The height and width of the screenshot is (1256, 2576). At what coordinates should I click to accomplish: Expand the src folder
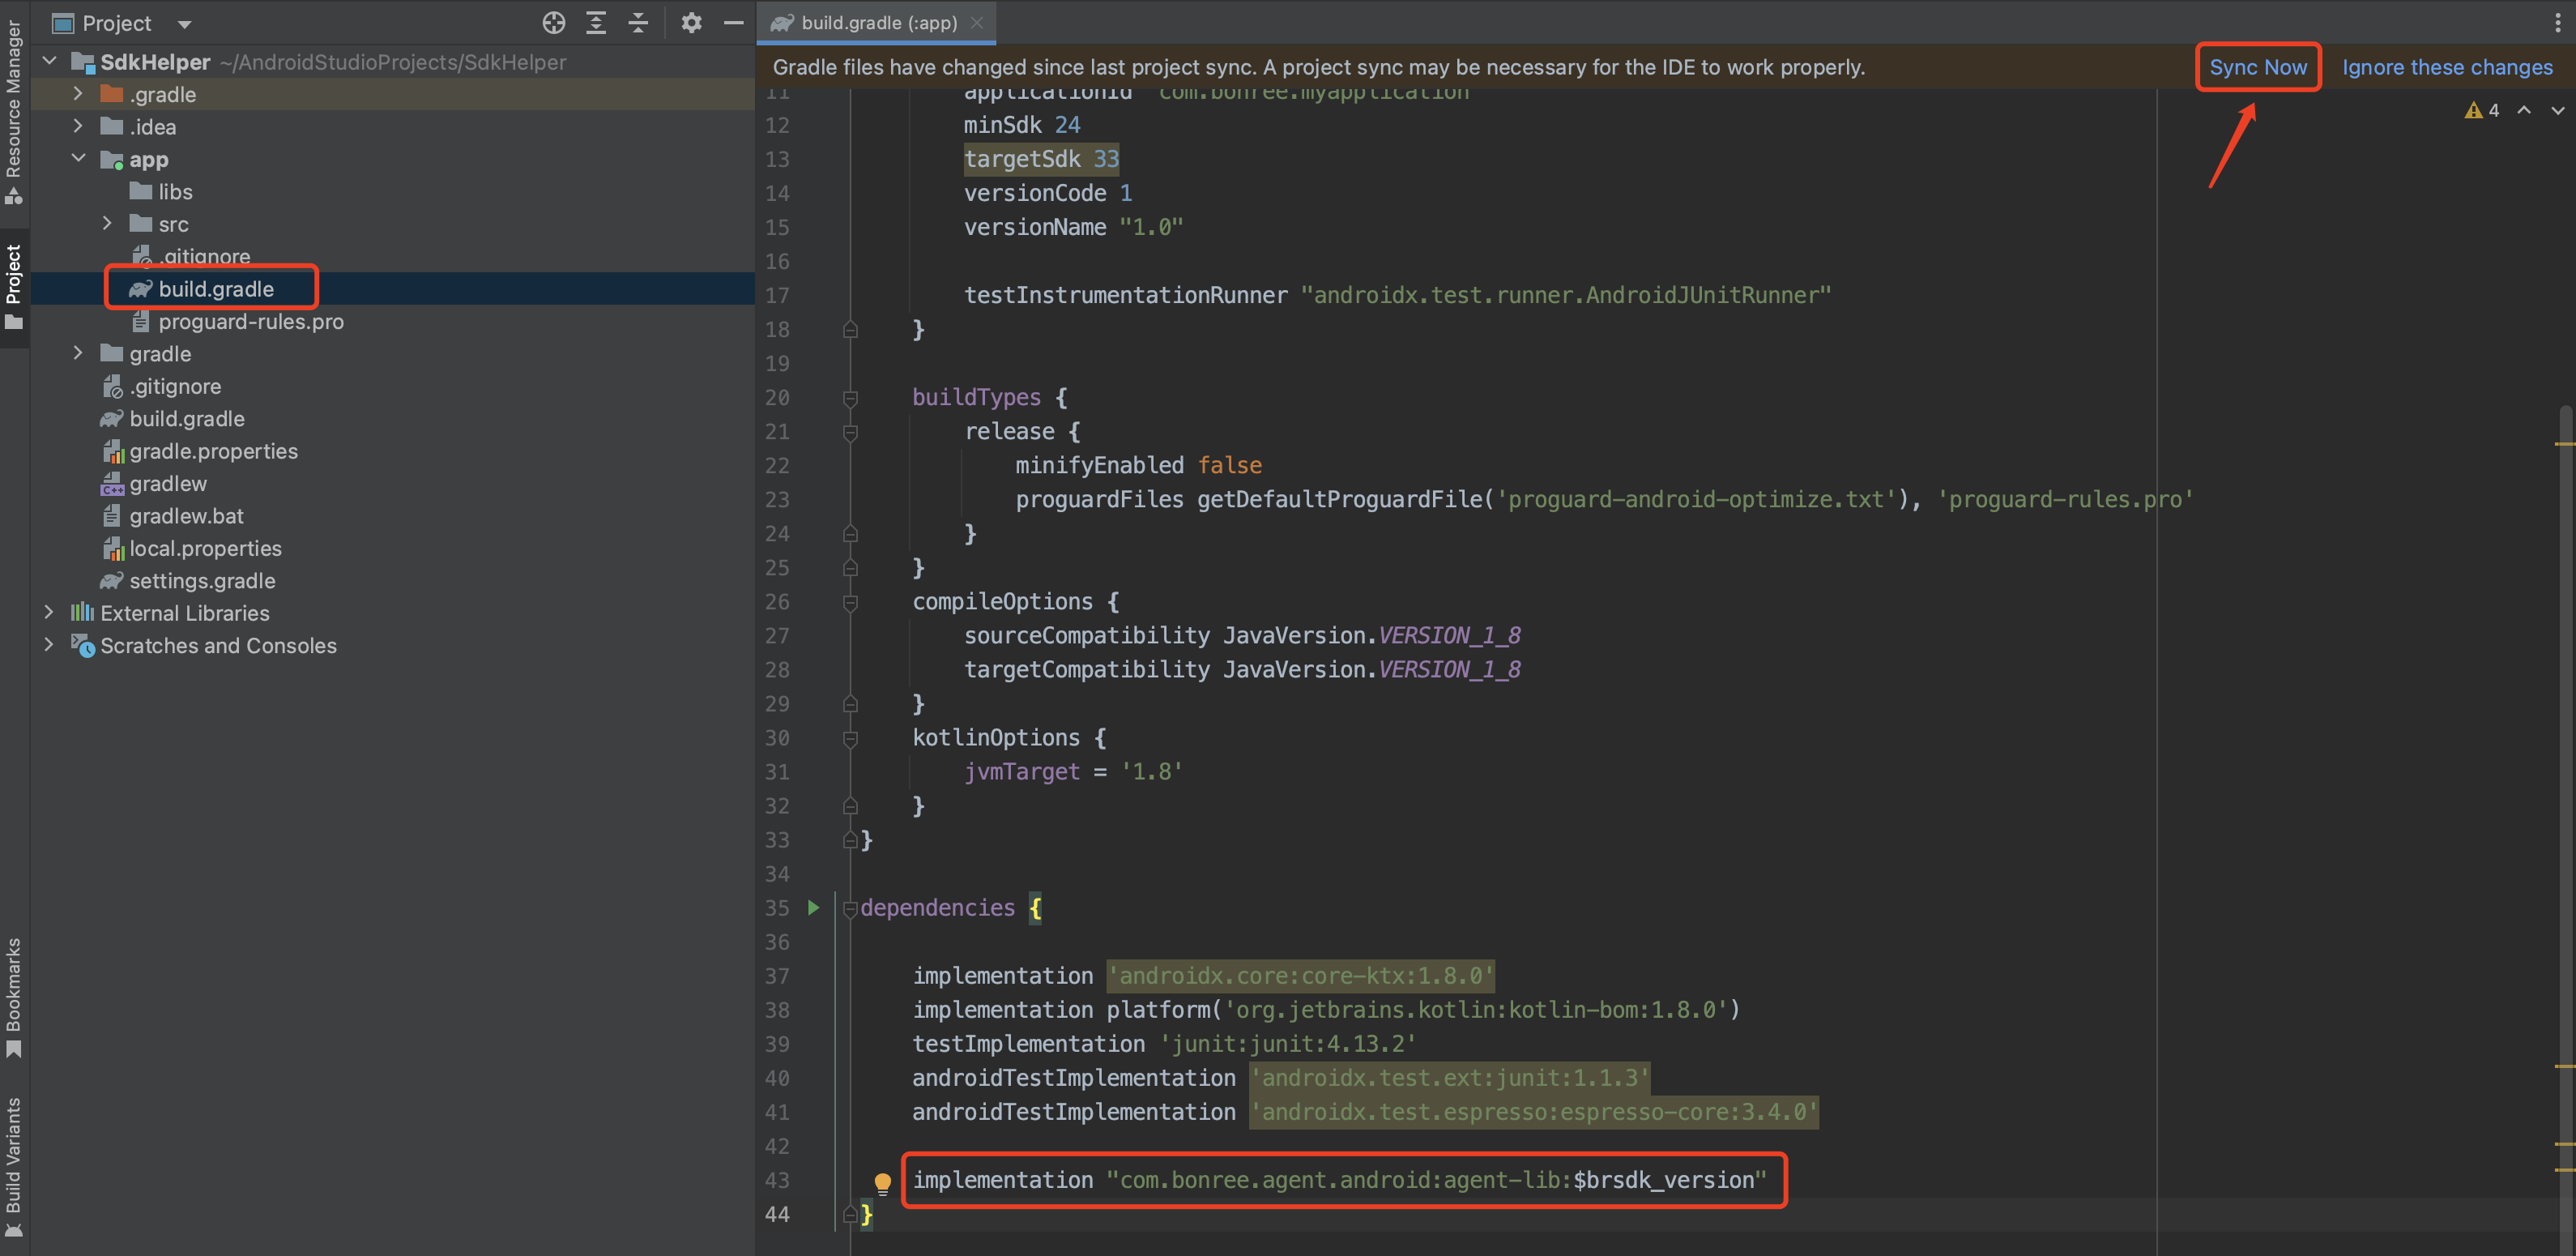click(x=108, y=224)
